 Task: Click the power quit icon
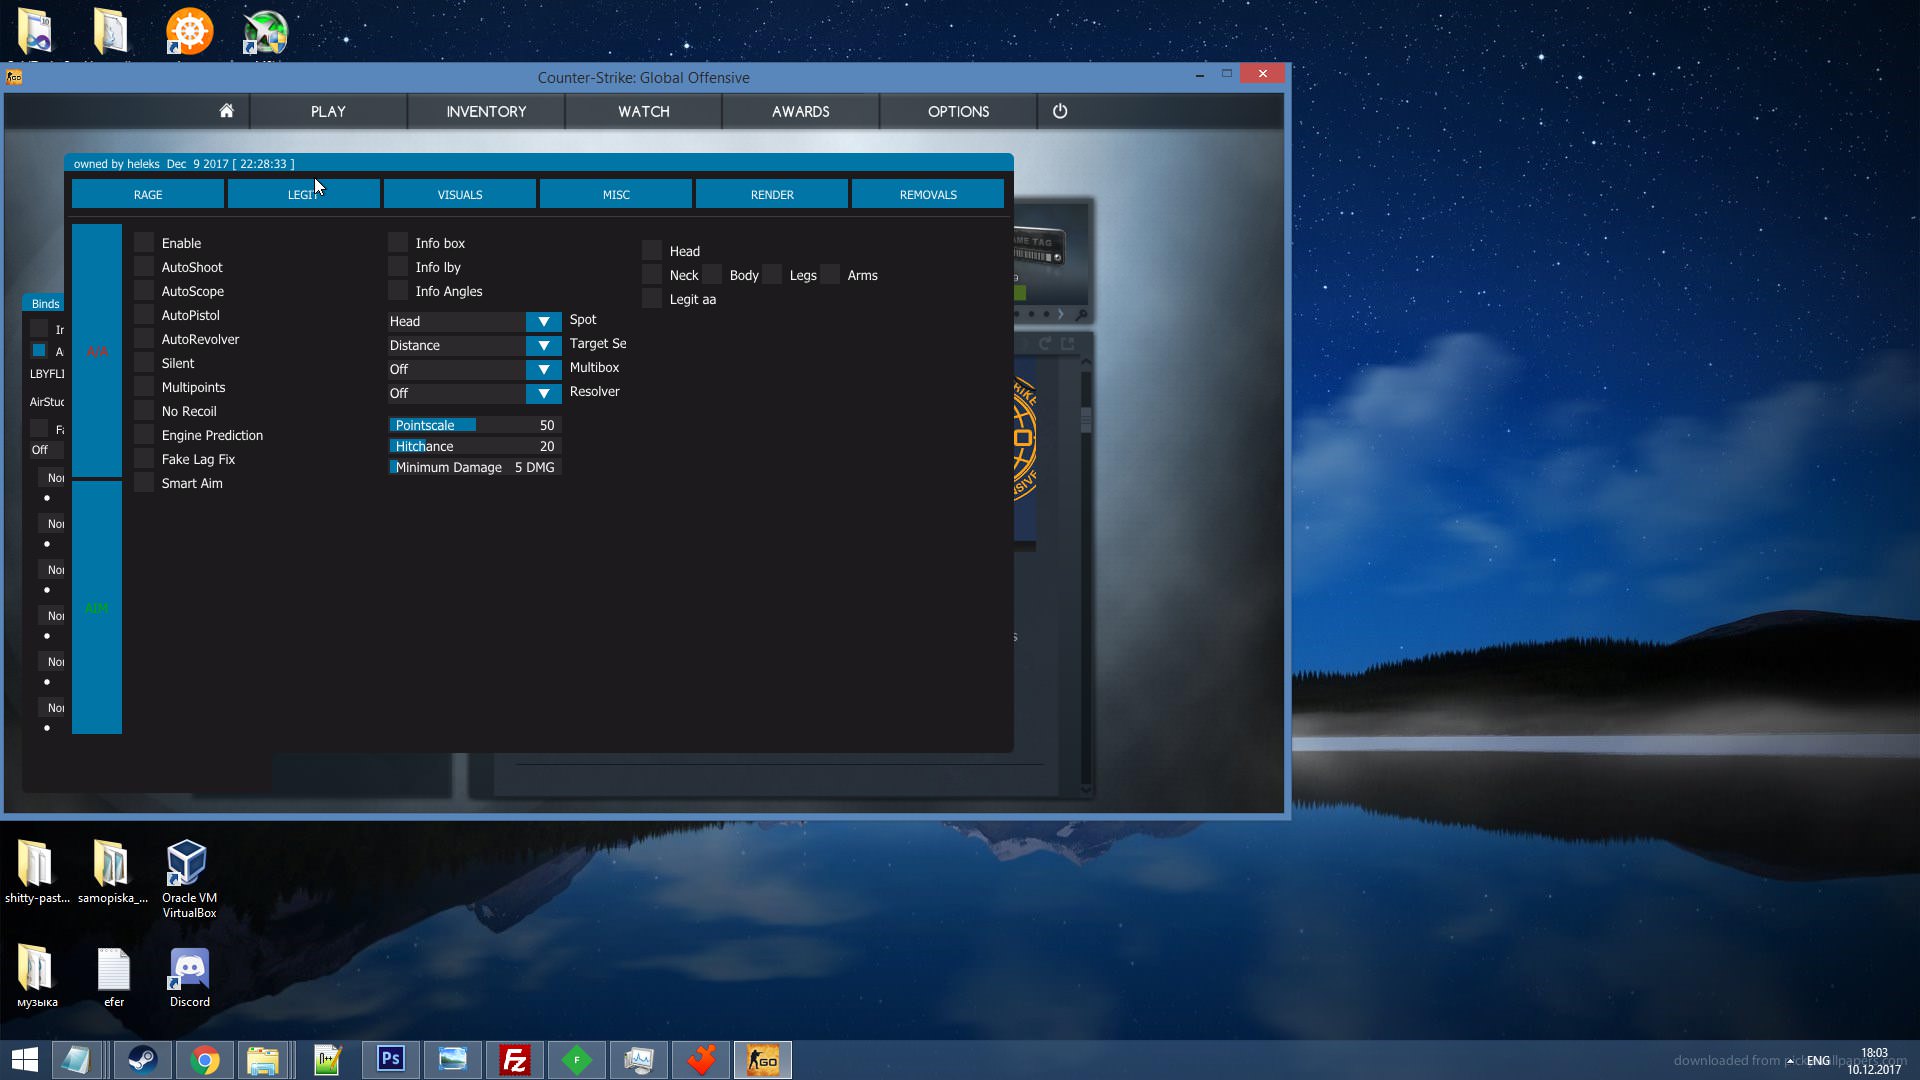click(1060, 111)
